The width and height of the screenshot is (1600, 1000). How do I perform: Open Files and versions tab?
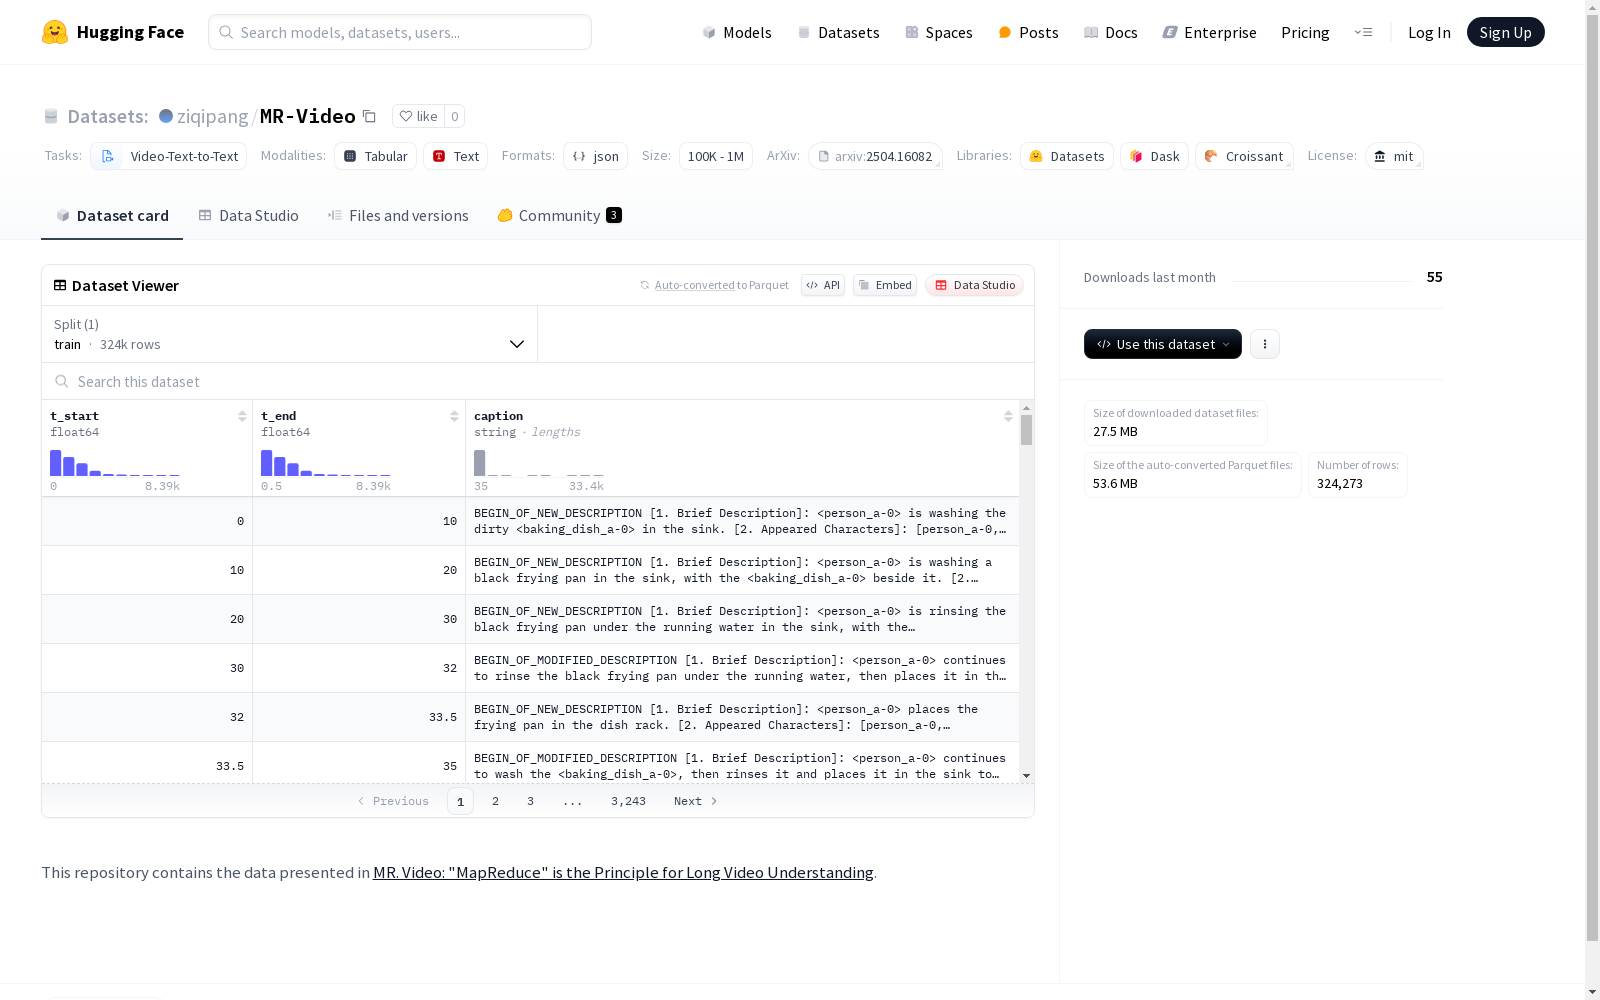(x=398, y=215)
